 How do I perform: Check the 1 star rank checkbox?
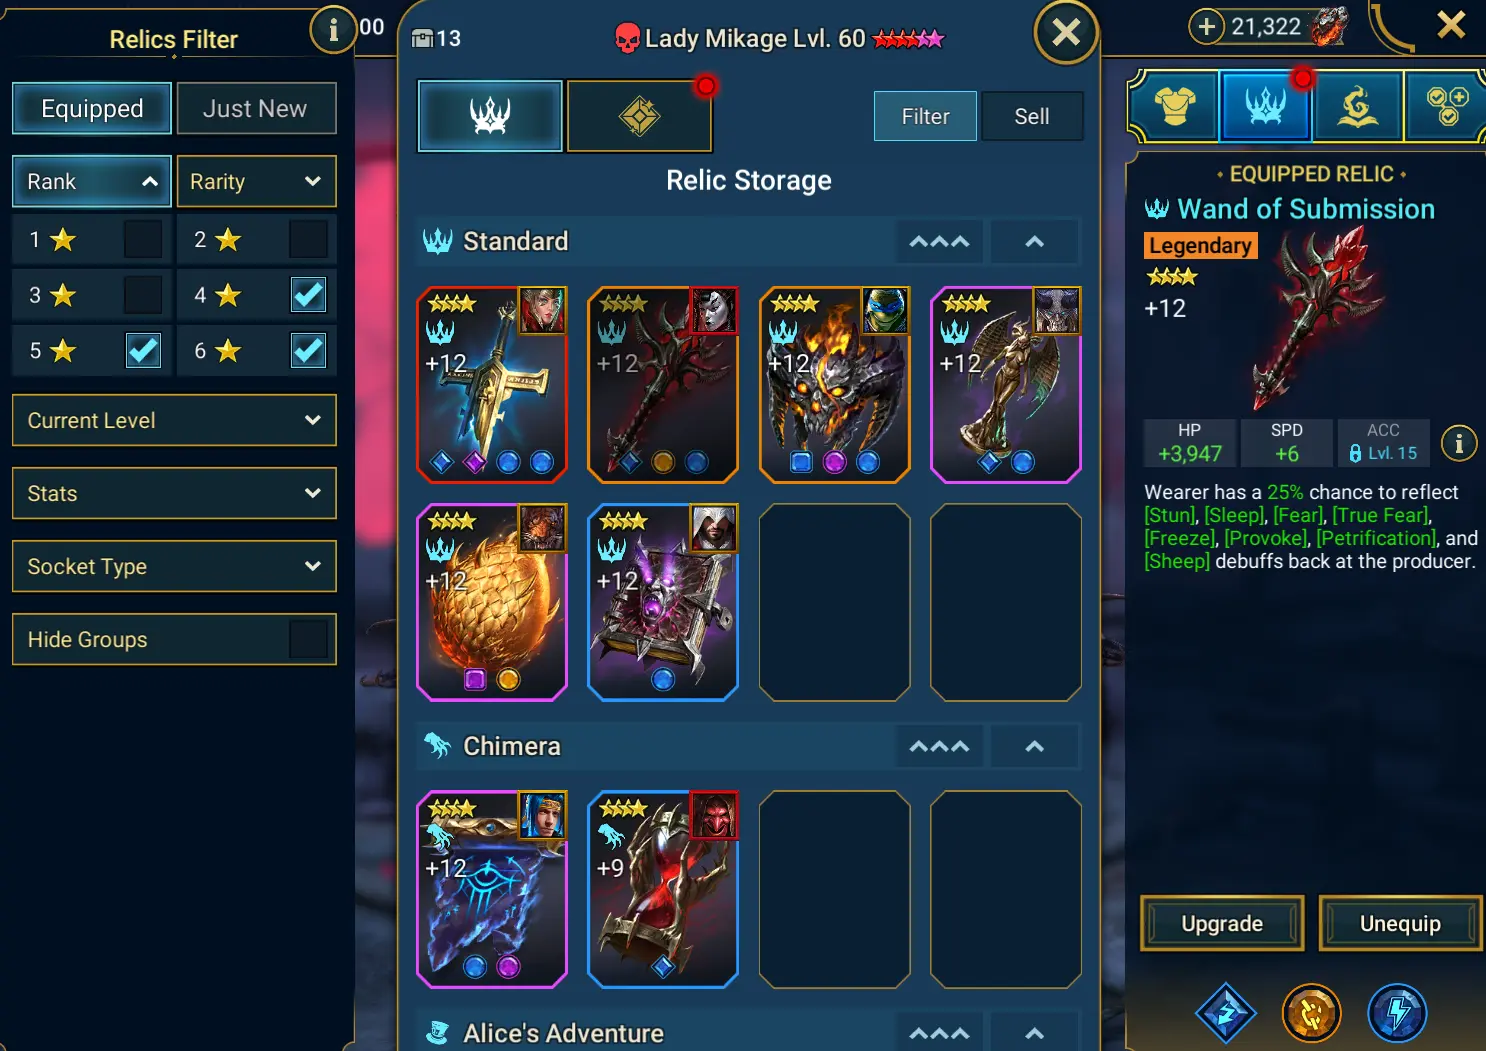(x=143, y=239)
